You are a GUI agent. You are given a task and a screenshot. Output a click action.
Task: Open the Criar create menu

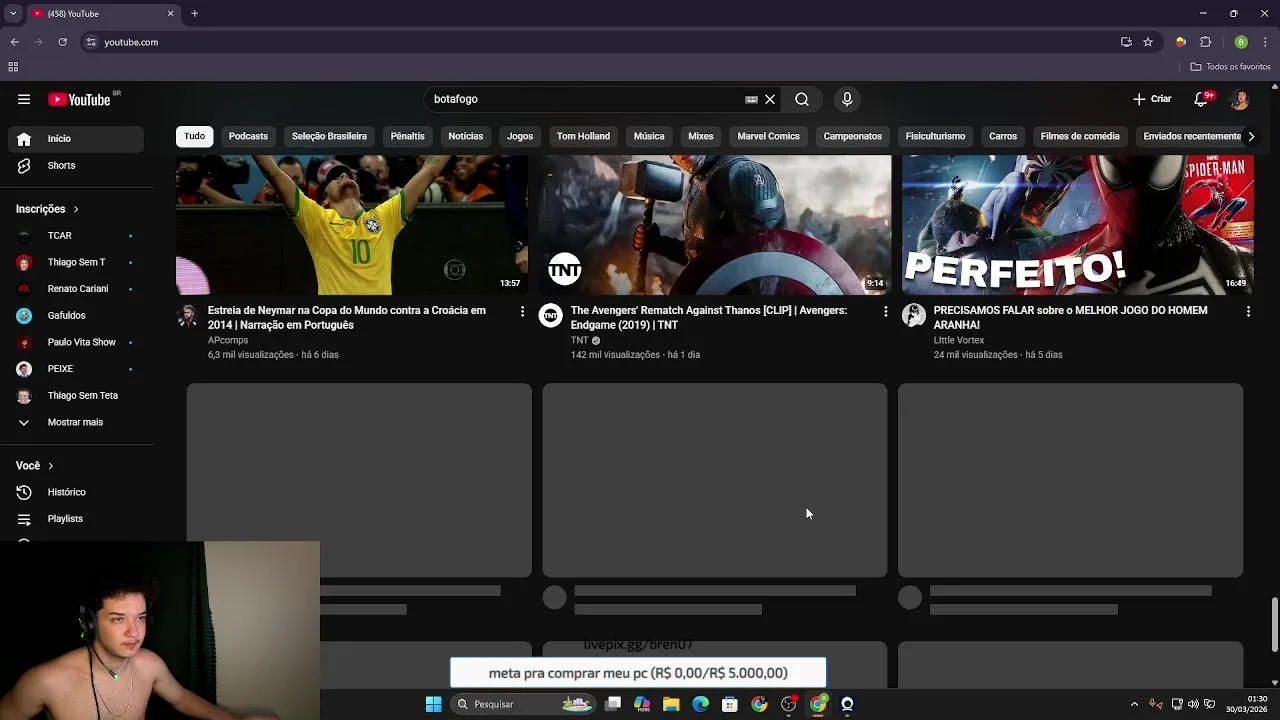tap(1152, 99)
